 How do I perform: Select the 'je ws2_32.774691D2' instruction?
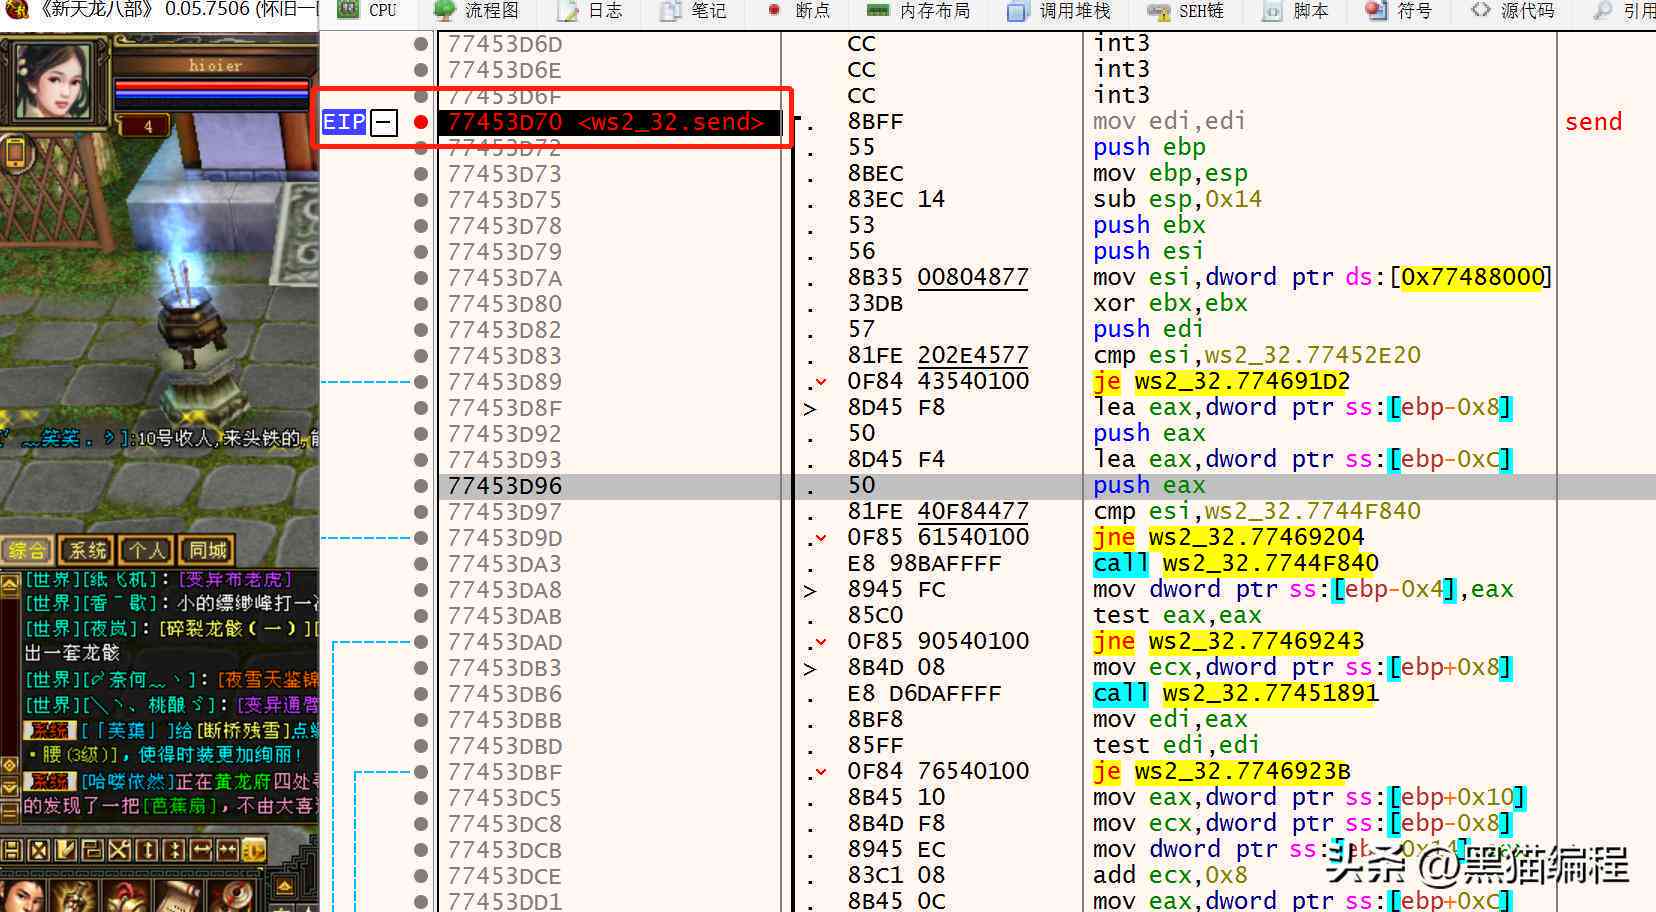1221,382
